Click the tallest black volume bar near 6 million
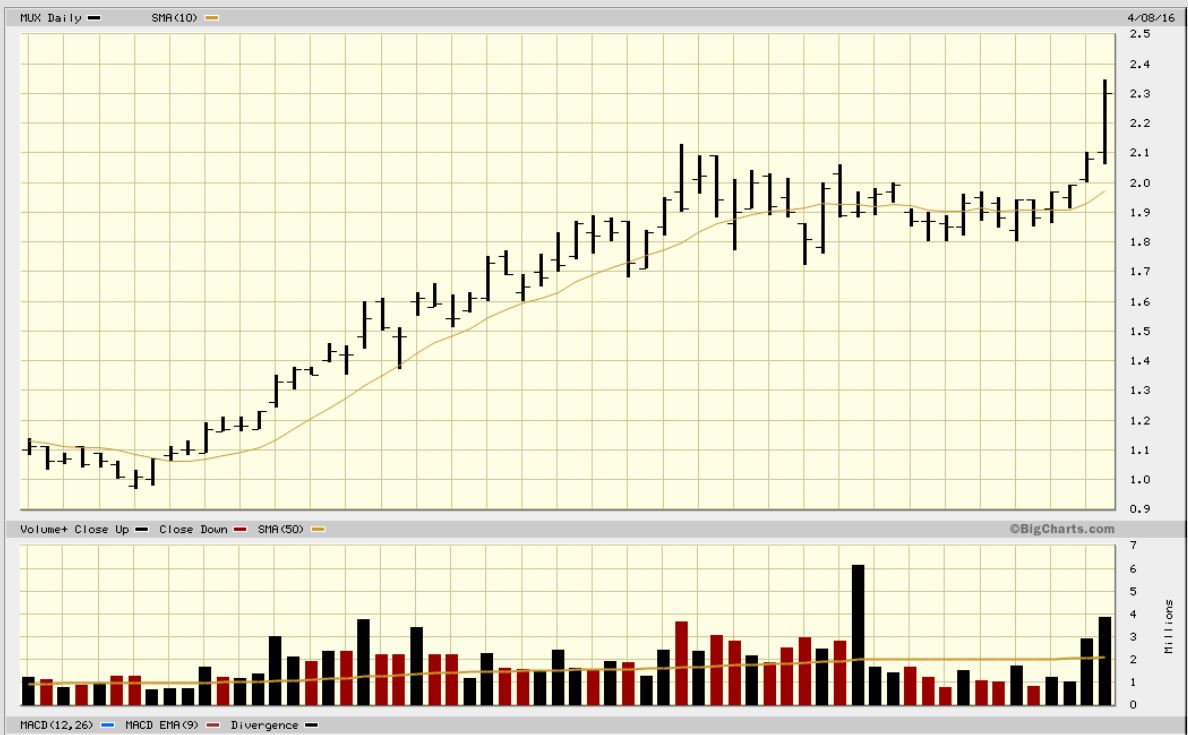This screenshot has height=735, width=1188. click(x=858, y=635)
